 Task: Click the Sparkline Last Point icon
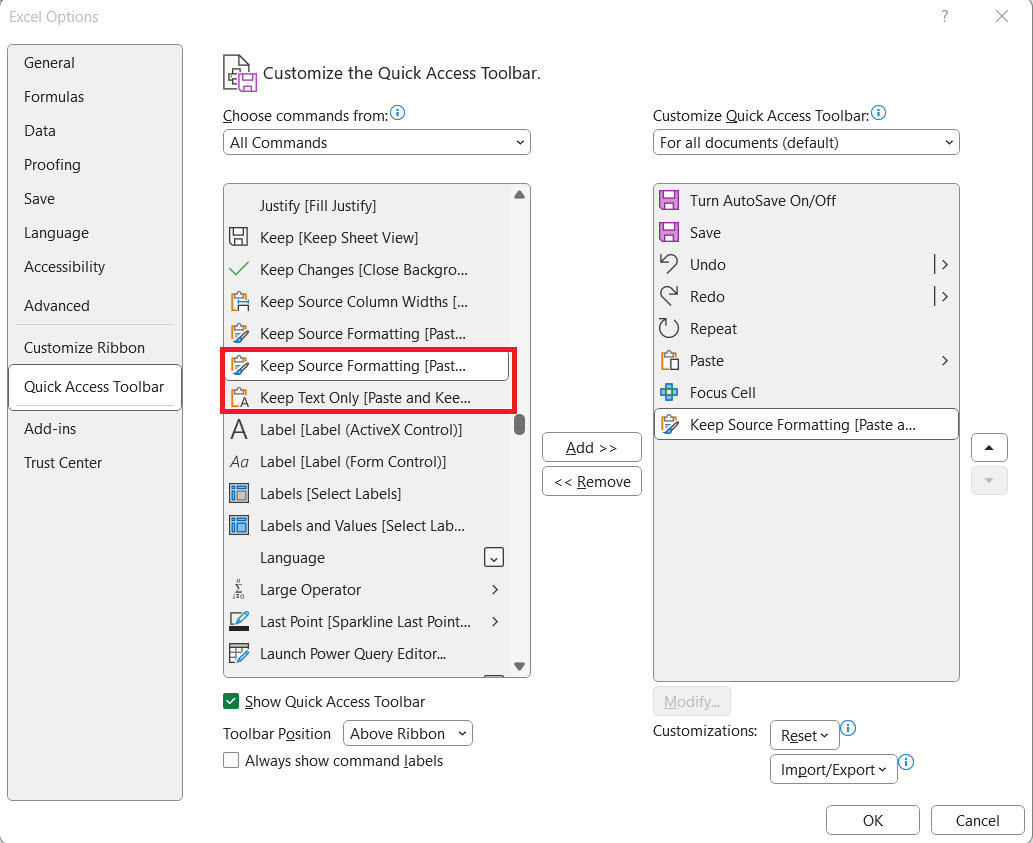(x=238, y=622)
